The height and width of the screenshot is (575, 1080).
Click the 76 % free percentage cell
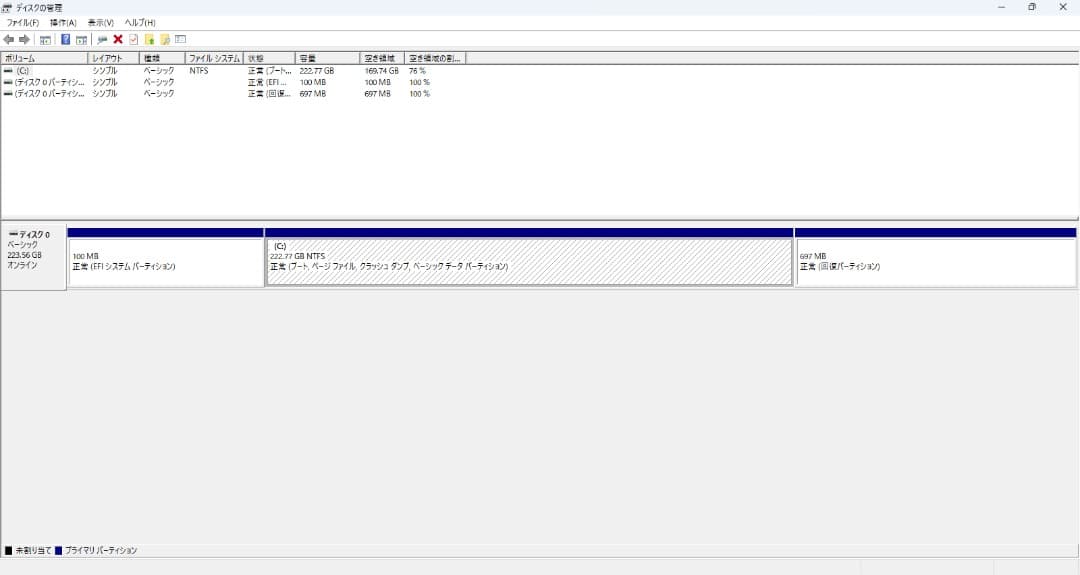tap(417, 71)
